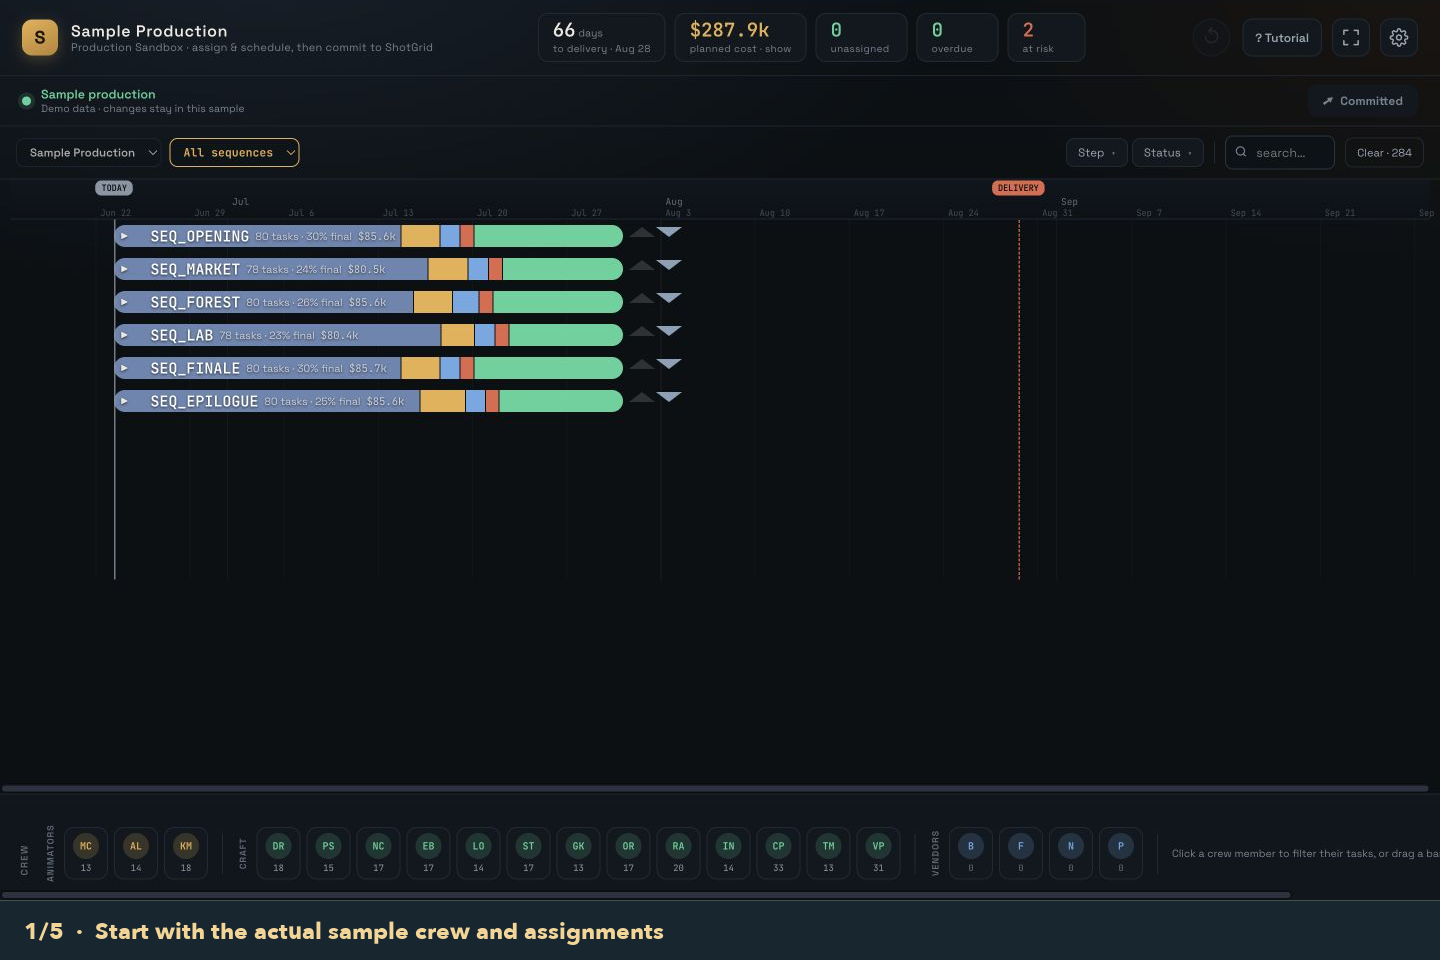The image size is (1440, 960).
Task: Expand the SEQ_MARKET sequence row
Action: (124, 269)
